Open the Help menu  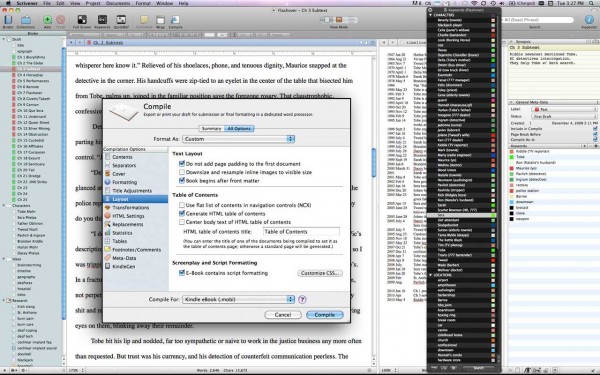[x=183, y=3]
